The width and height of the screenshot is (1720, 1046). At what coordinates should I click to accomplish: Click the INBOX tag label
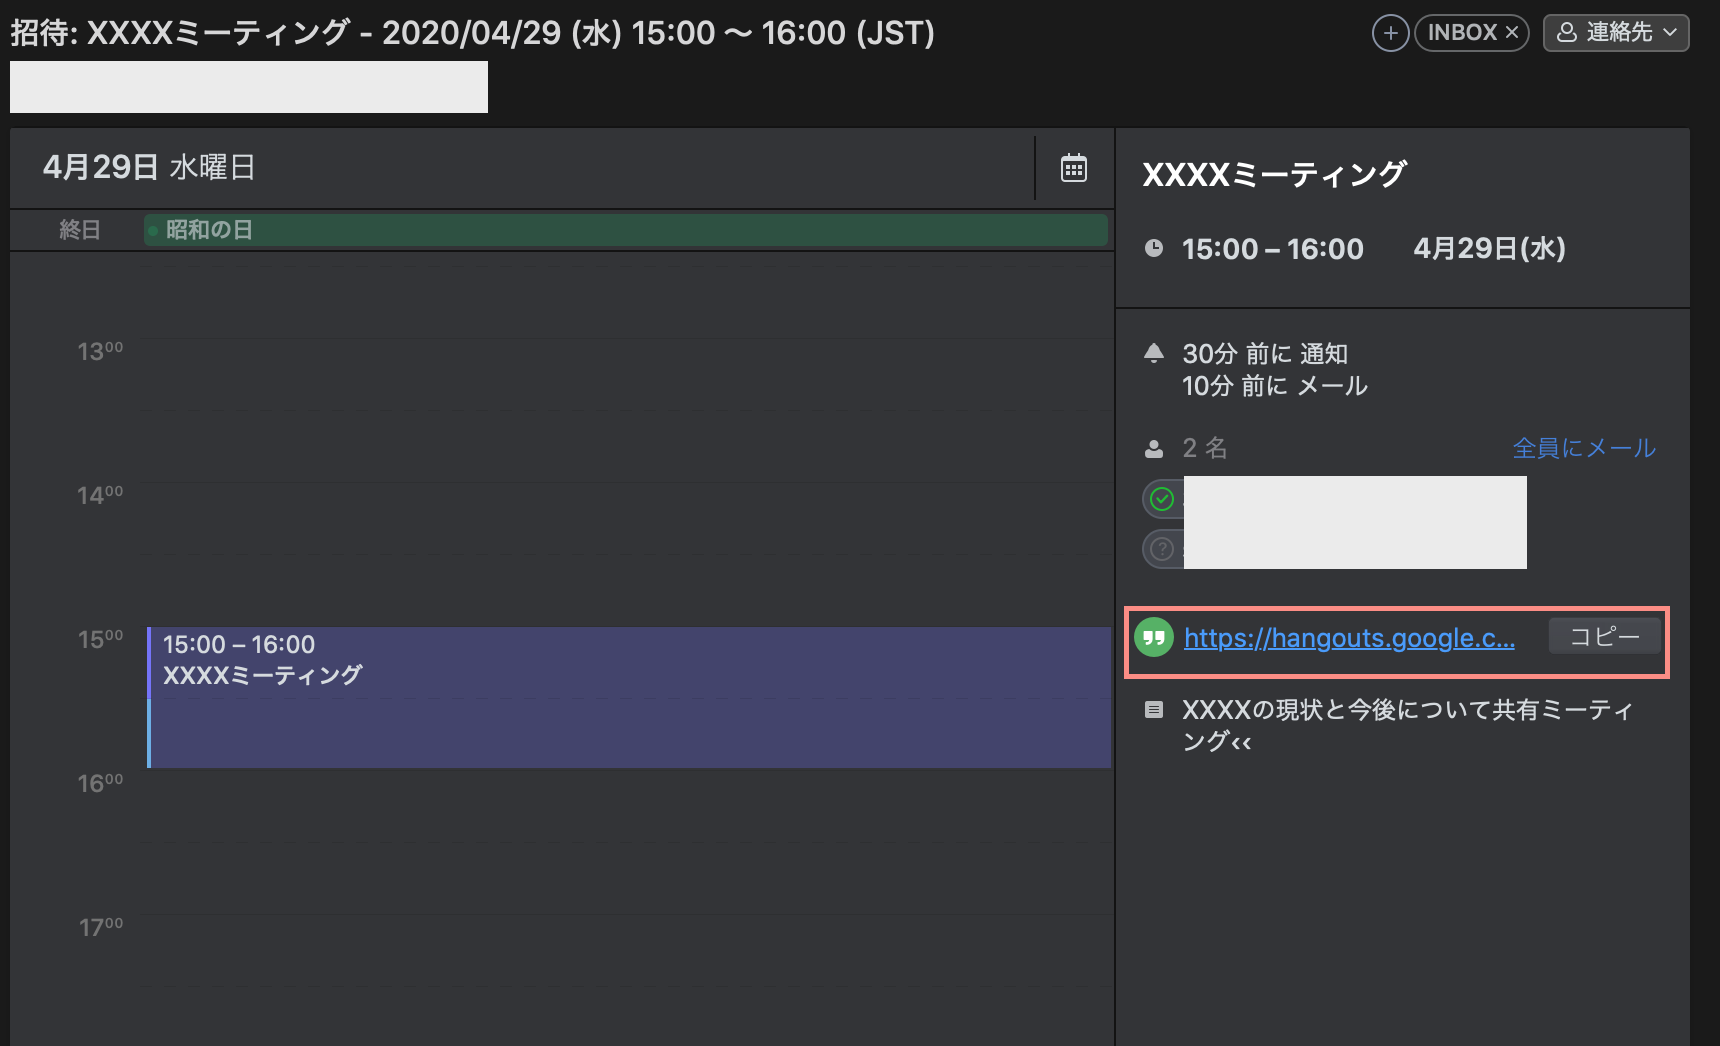click(1463, 32)
